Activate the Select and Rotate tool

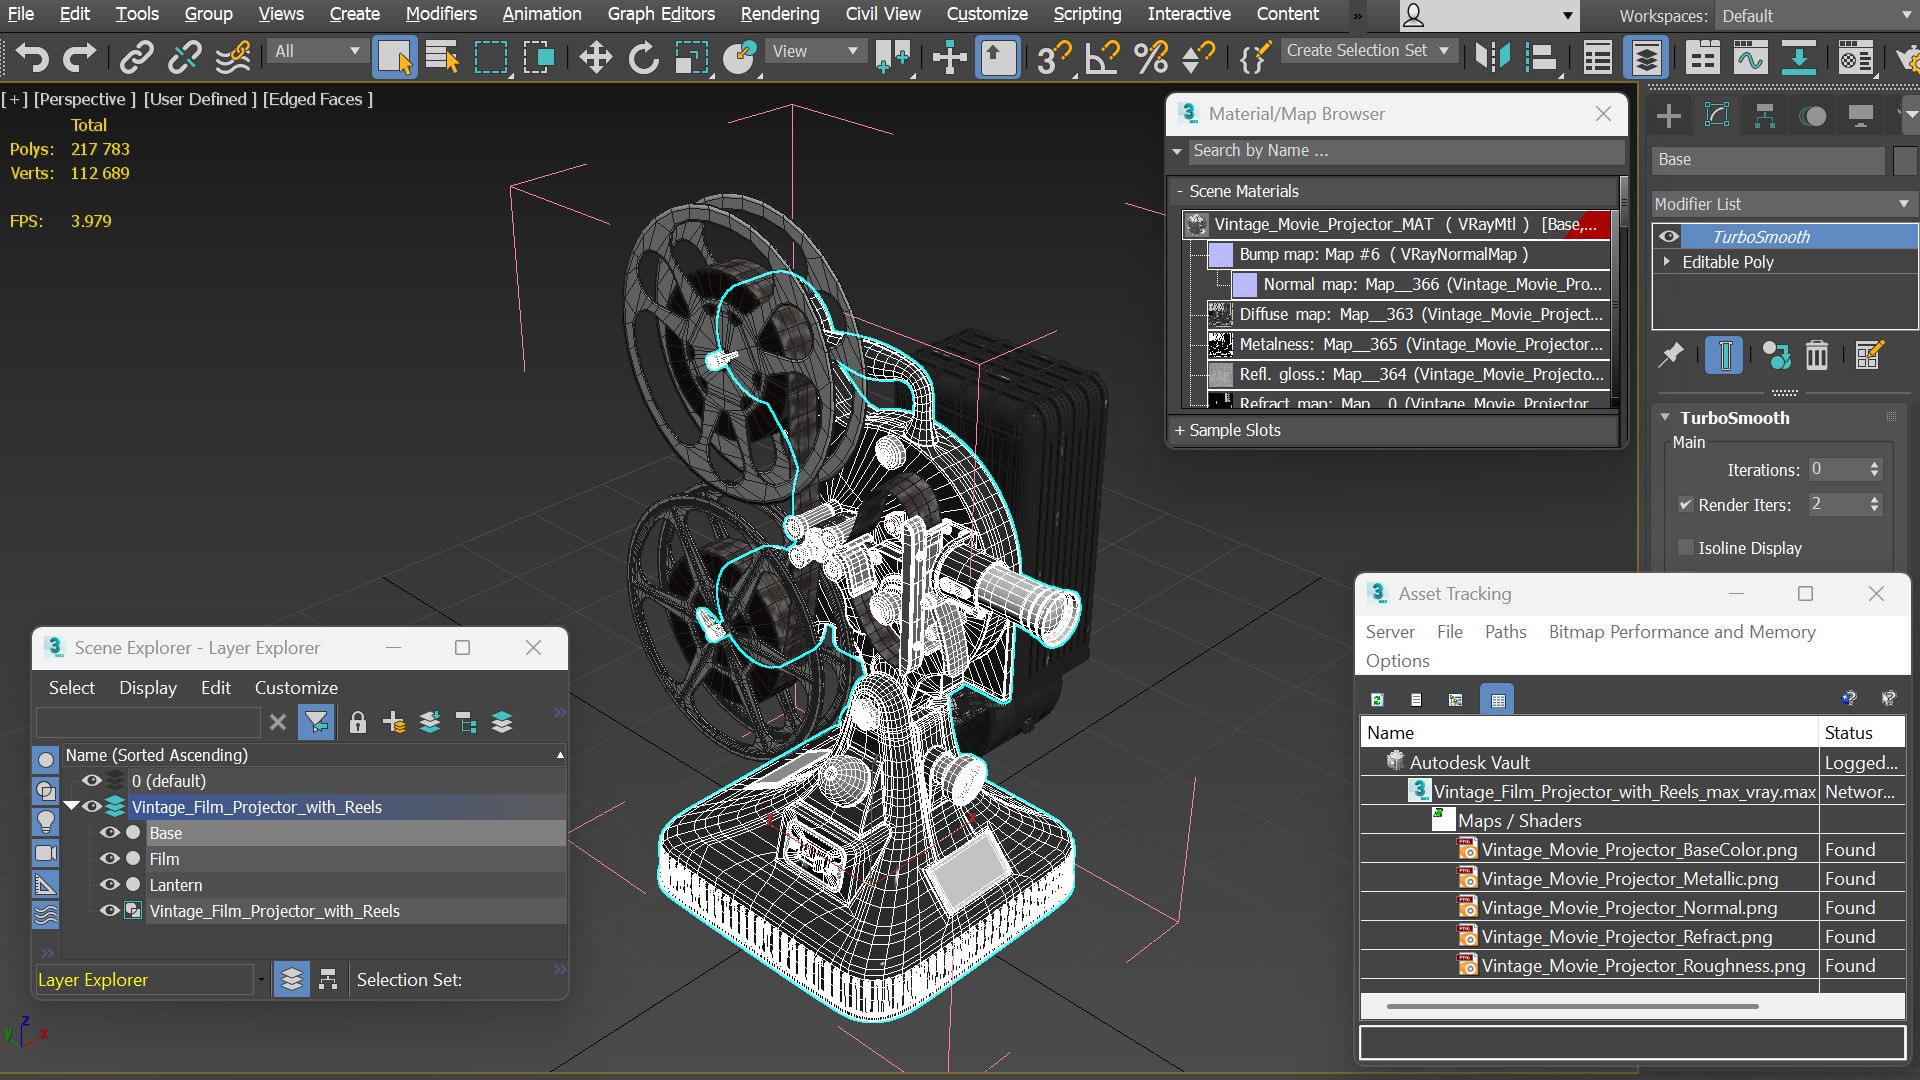click(643, 57)
